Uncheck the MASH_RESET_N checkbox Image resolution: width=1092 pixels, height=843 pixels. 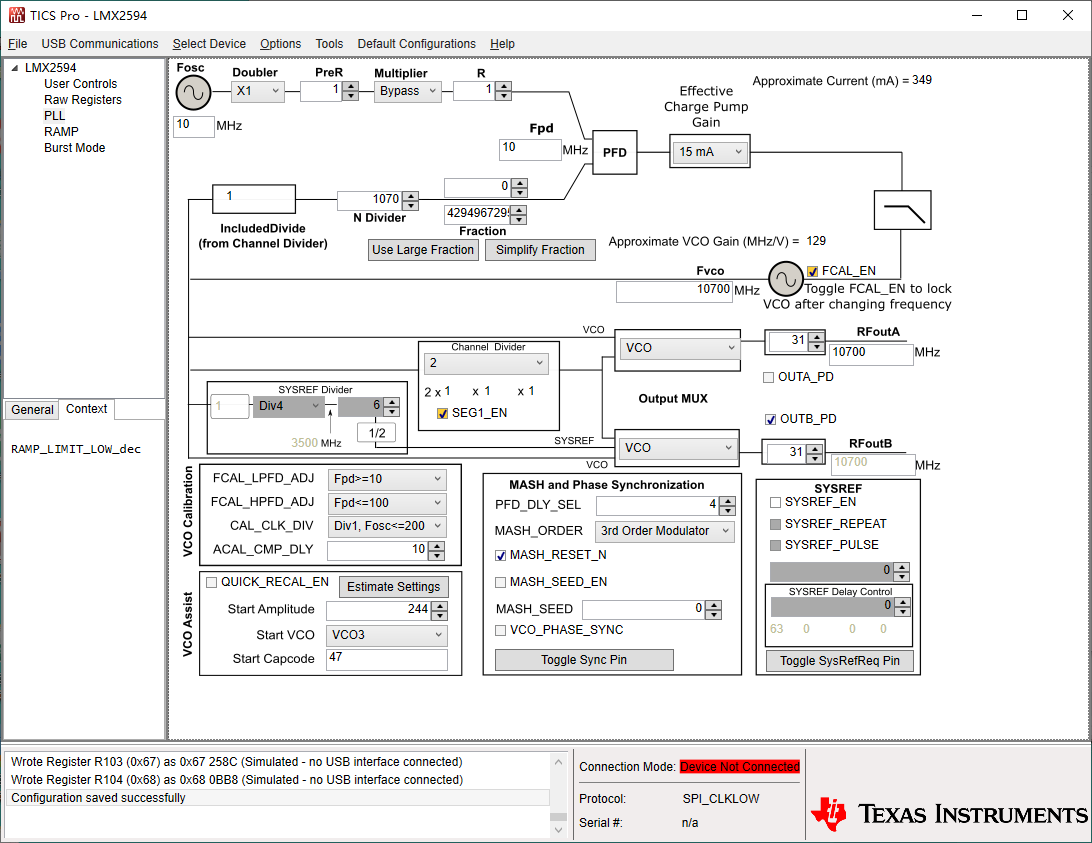[500, 555]
